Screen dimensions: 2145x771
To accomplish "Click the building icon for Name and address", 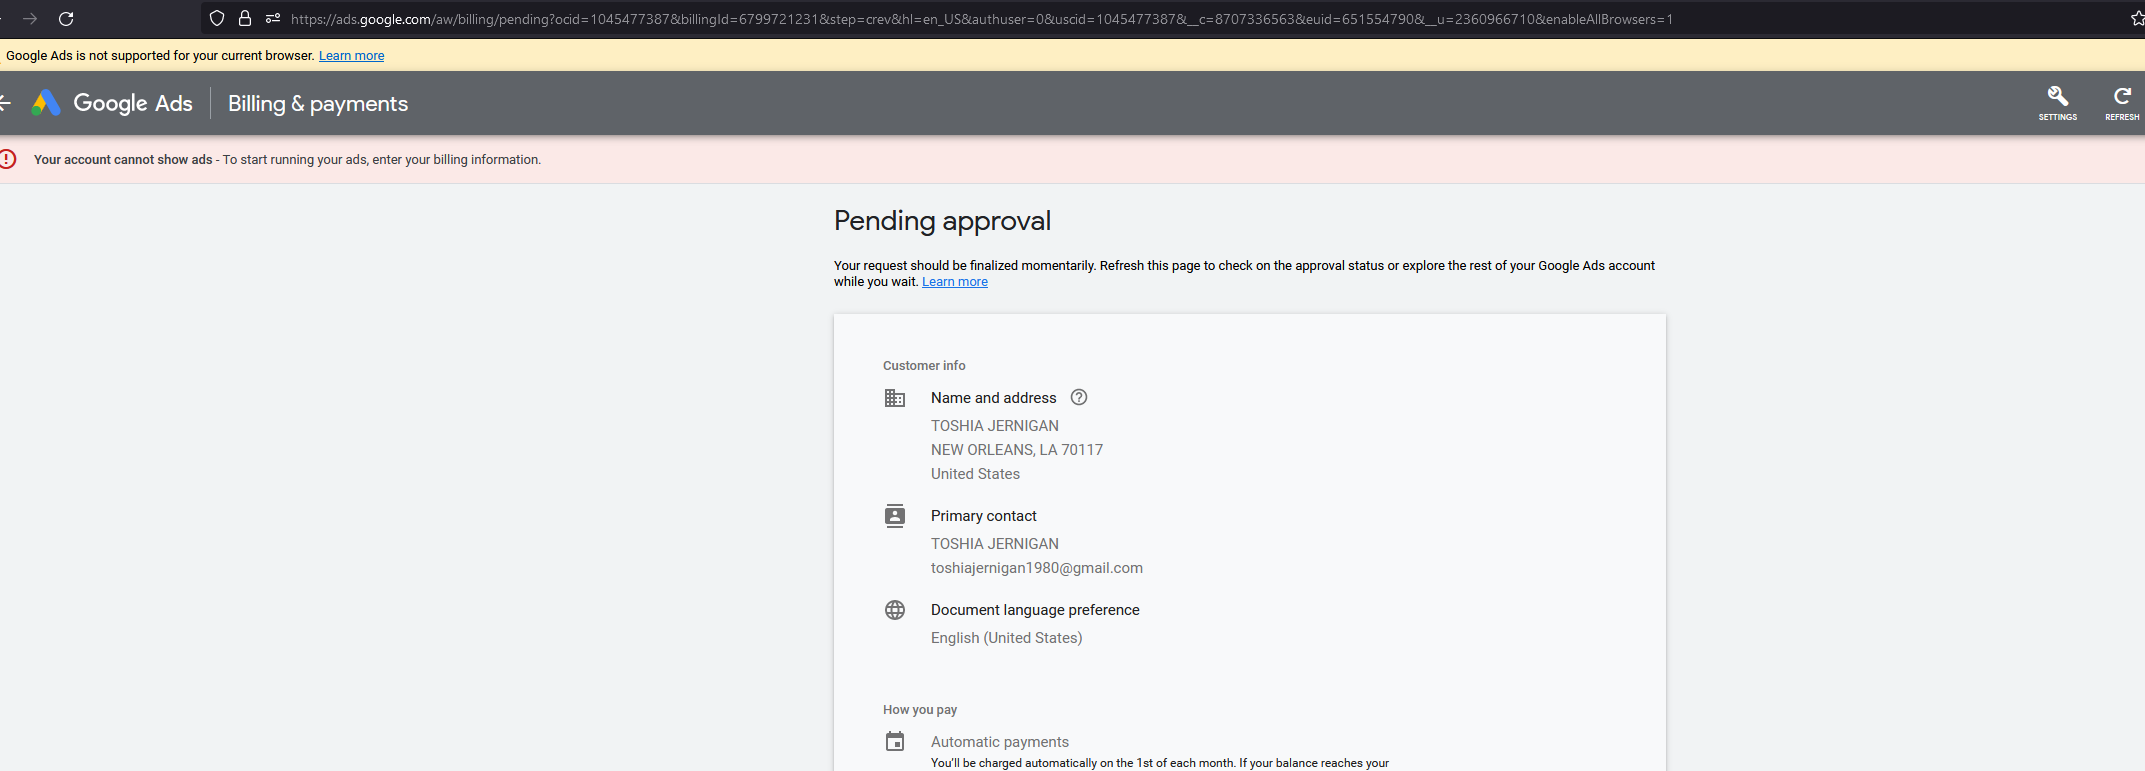I will pyautogui.click(x=895, y=398).
